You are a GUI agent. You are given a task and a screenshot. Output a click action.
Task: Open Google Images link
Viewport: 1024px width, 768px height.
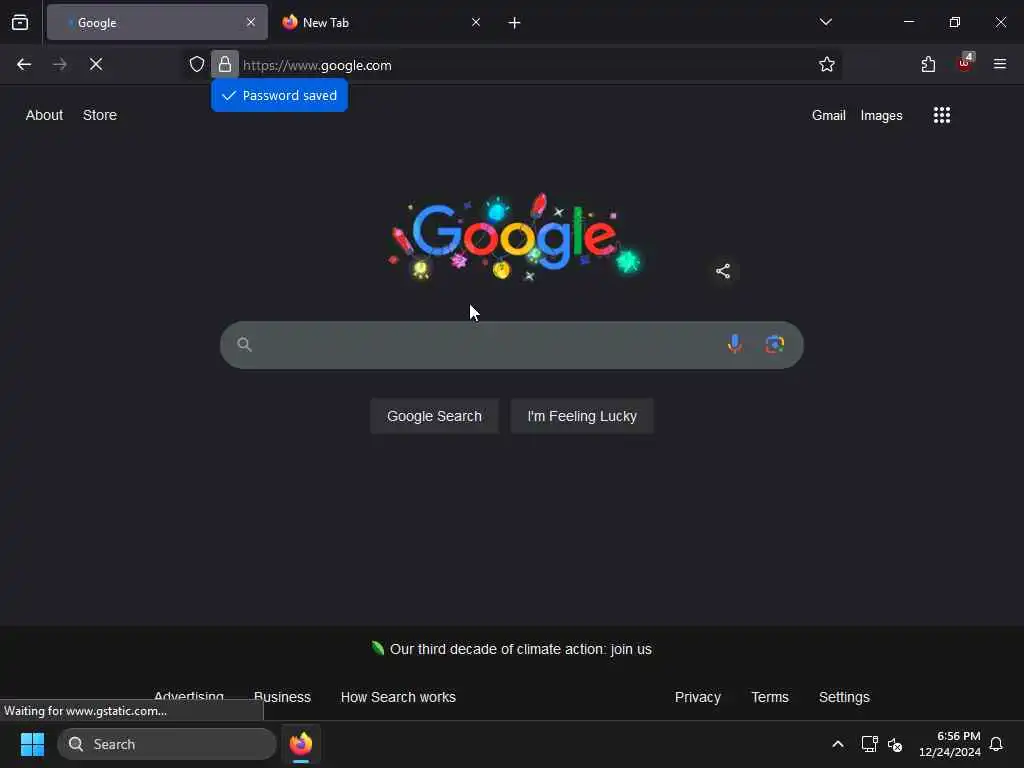(x=882, y=116)
